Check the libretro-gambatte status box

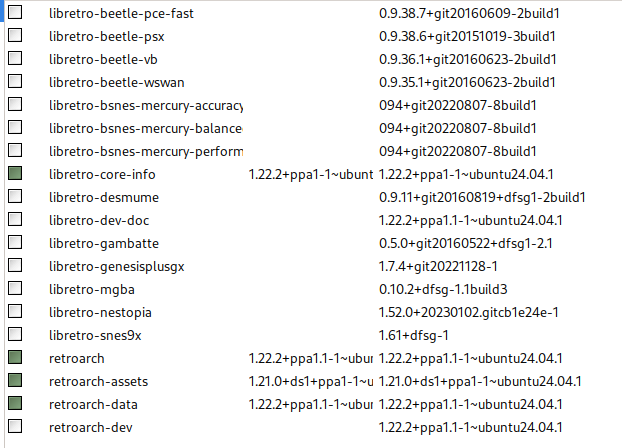click(x=15, y=243)
